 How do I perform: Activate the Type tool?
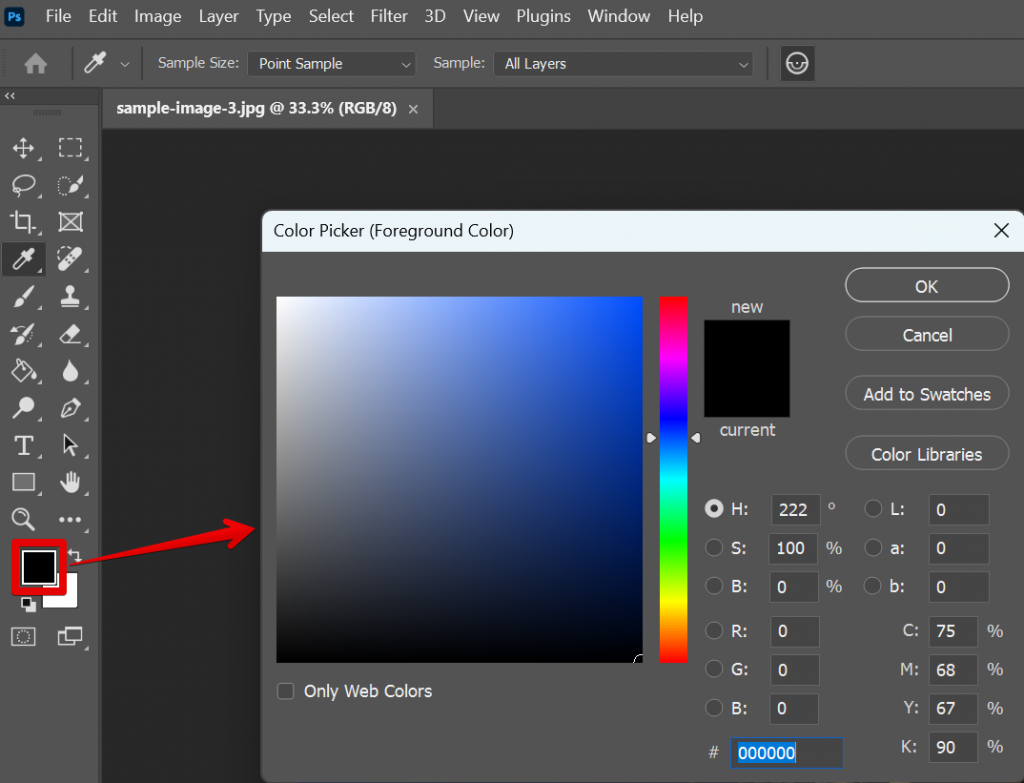click(24, 445)
